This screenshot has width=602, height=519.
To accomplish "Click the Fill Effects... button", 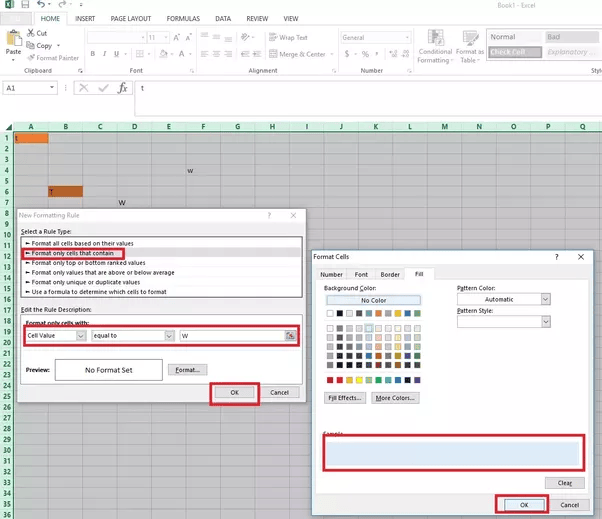I will 345,398.
